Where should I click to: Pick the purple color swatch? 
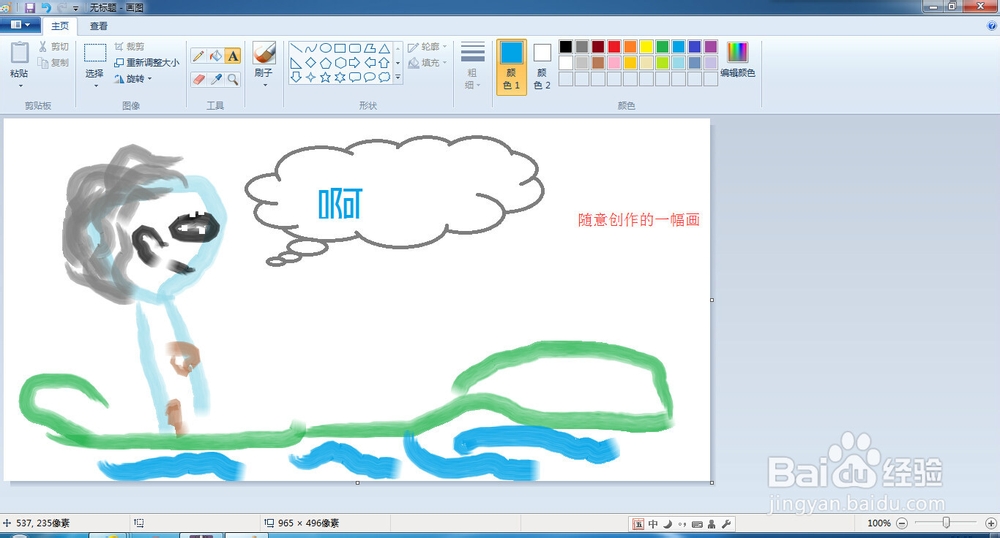pyautogui.click(x=710, y=47)
